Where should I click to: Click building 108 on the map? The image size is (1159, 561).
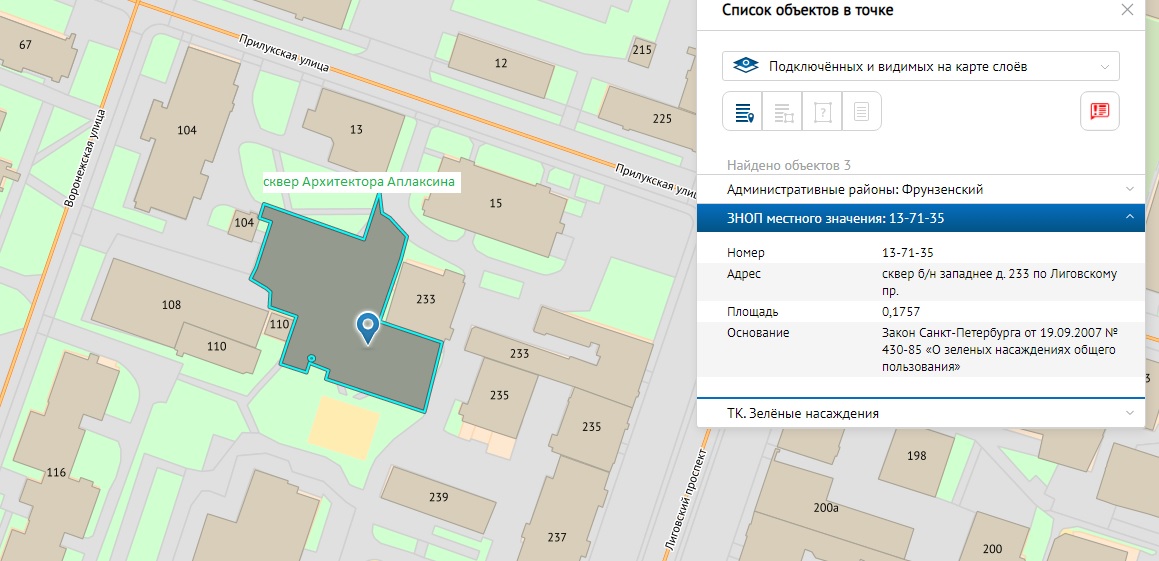click(170, 304)
